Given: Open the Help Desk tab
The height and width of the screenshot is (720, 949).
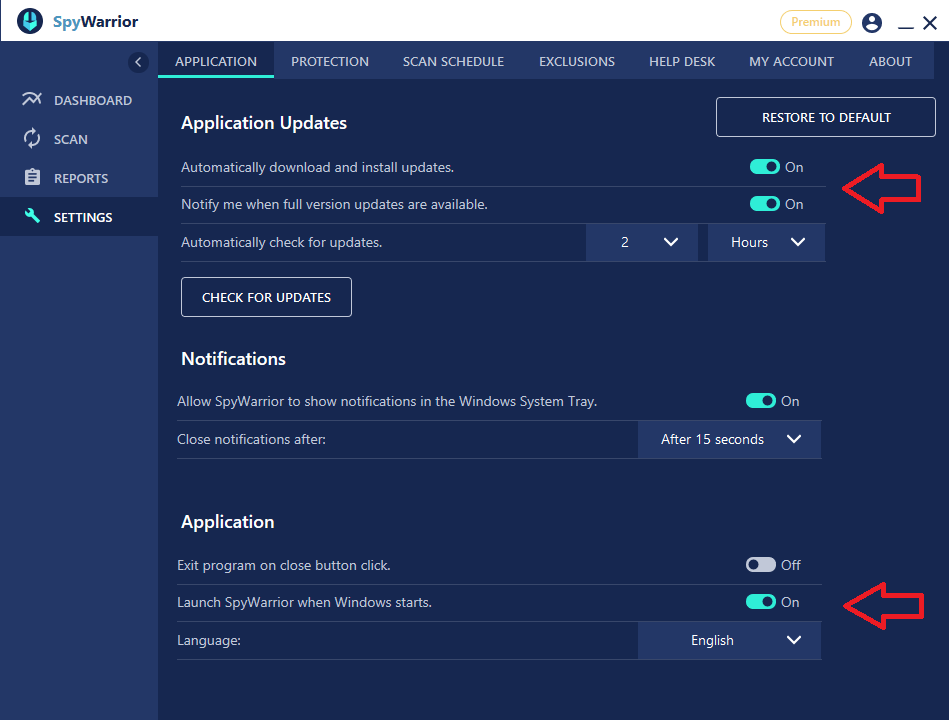Looking at the screenshot, I should click(x=682, y=61).
